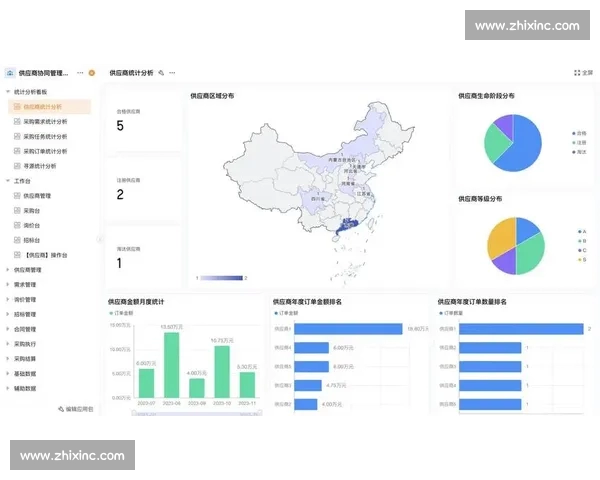This screenshot has width=600, height=480.
Task: Open 寻源统计分析 dashboard
Action: click(x=40, y=166)
